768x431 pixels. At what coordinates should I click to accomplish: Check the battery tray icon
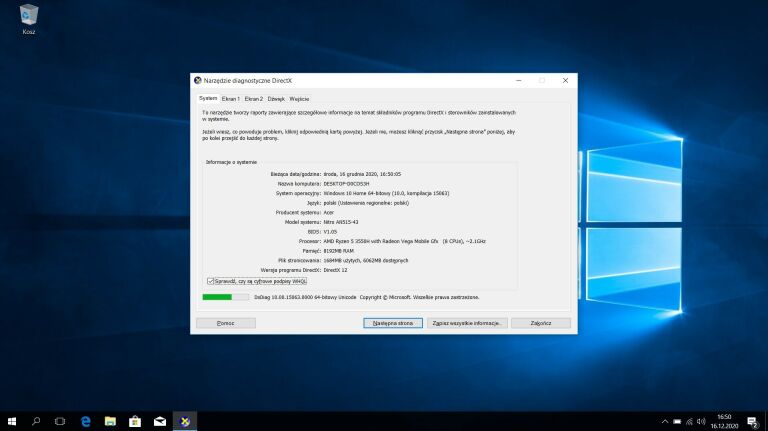[677, 421]
